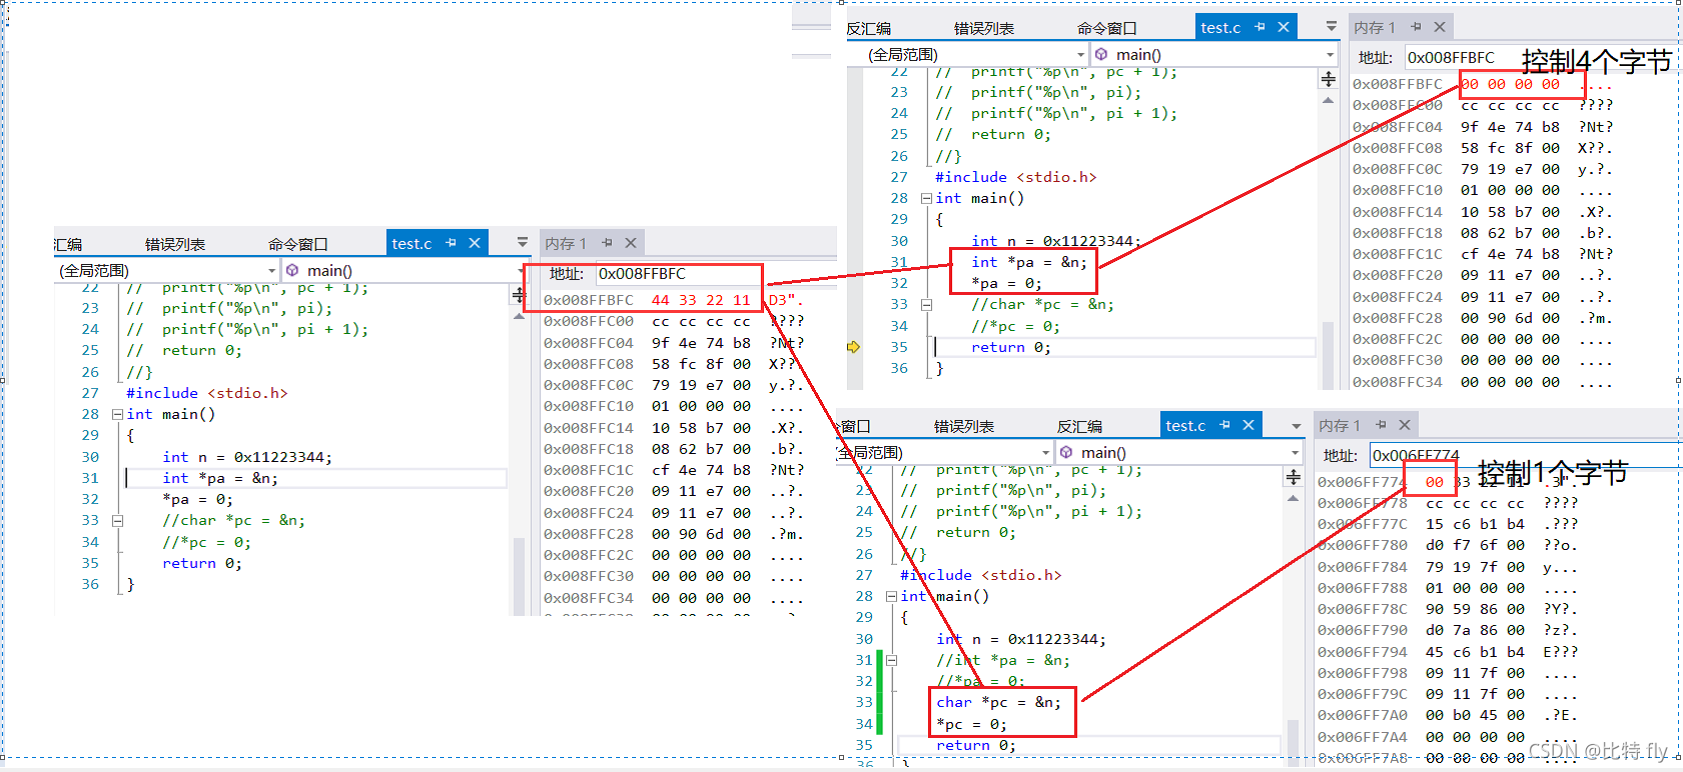Collapse int main() block in top-right window
The image size is (1683, 772).
coord(926,198)
